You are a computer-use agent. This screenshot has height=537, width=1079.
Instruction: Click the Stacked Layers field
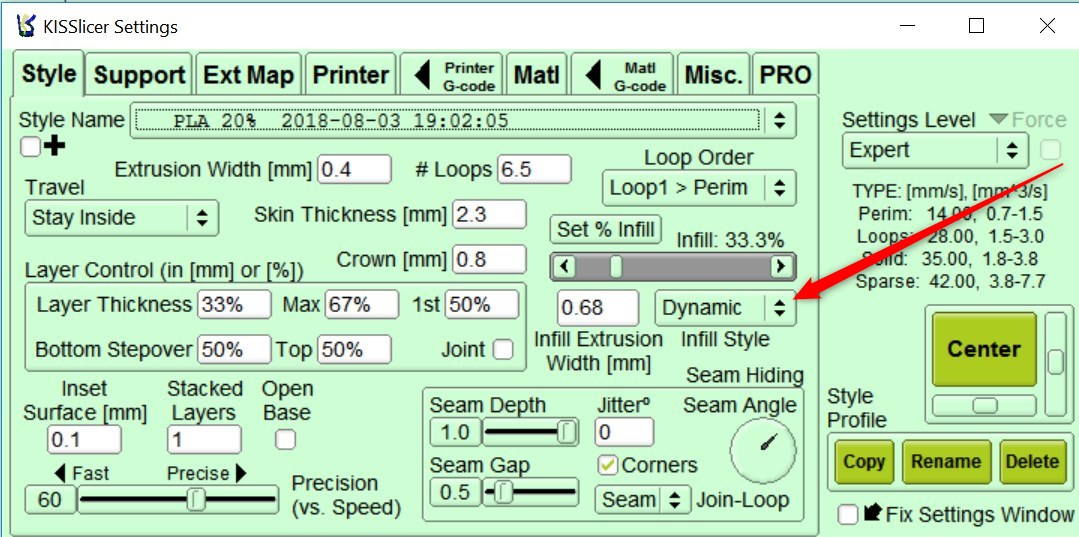[x=204, y=440]
